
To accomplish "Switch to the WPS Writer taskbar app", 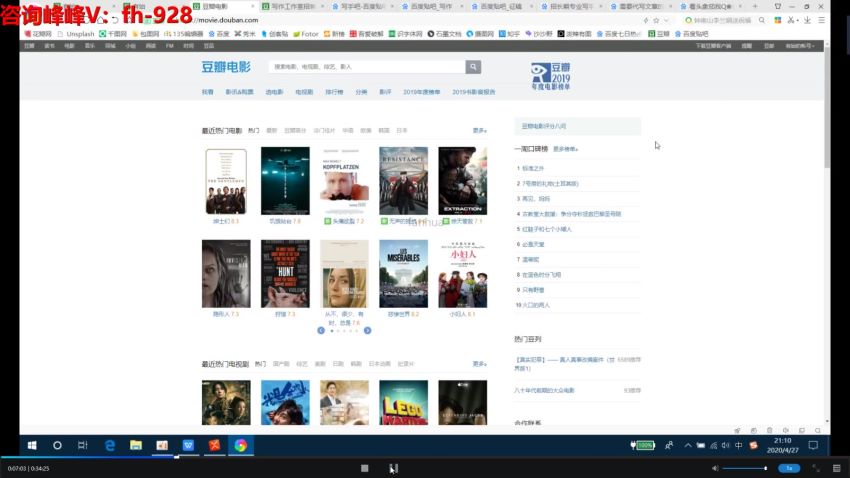I will [188, 445].
